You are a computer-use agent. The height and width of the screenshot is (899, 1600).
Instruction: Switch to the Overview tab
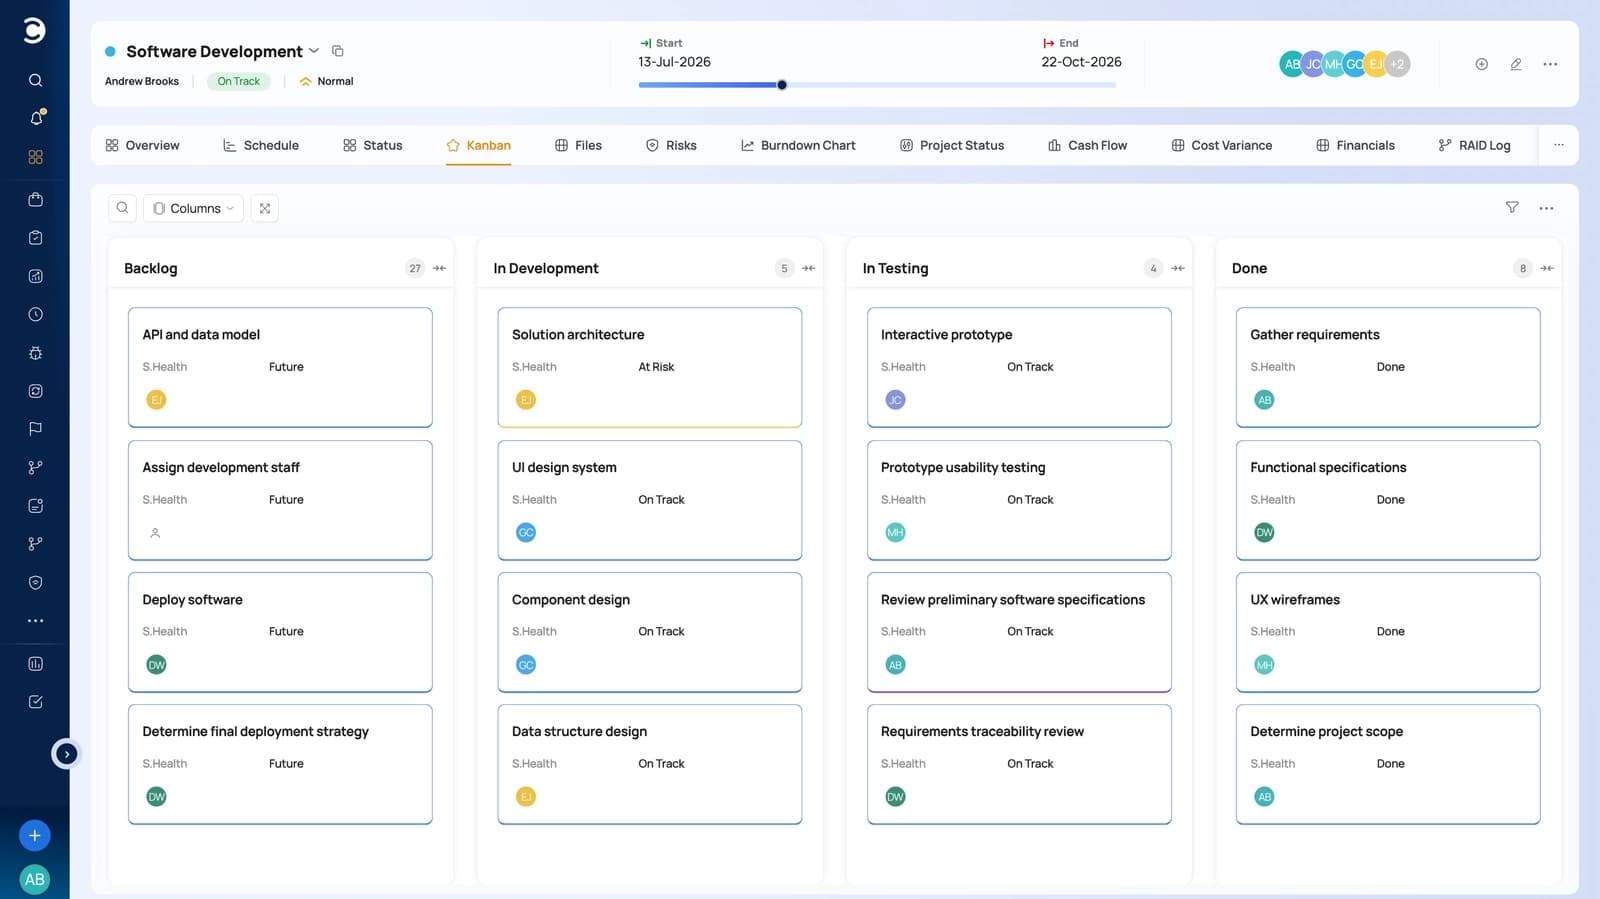142,145
